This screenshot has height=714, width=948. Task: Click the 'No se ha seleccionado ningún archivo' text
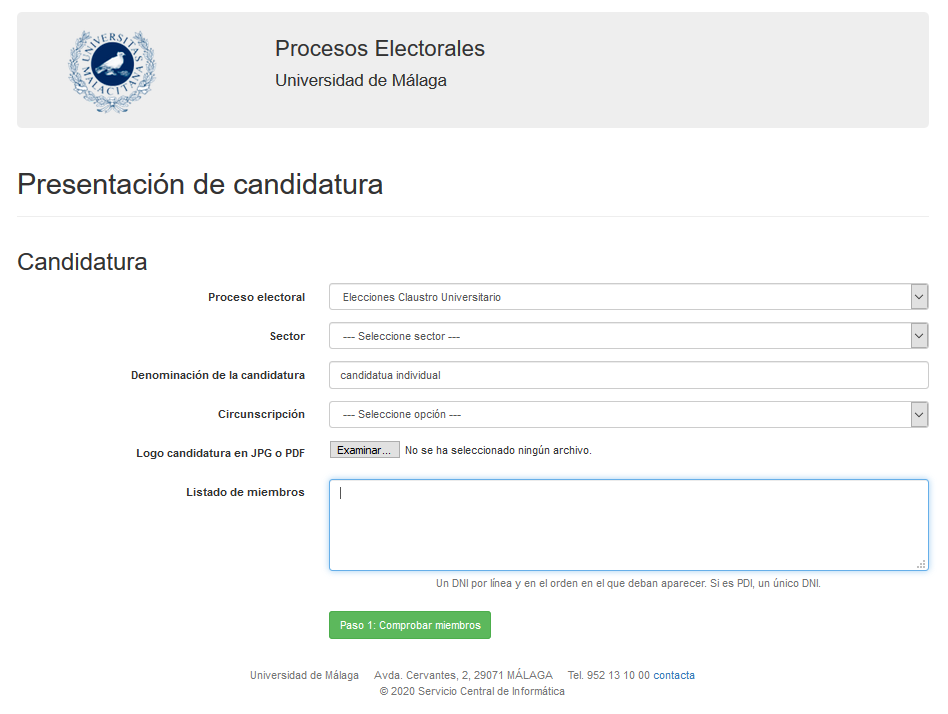point(498,450)
